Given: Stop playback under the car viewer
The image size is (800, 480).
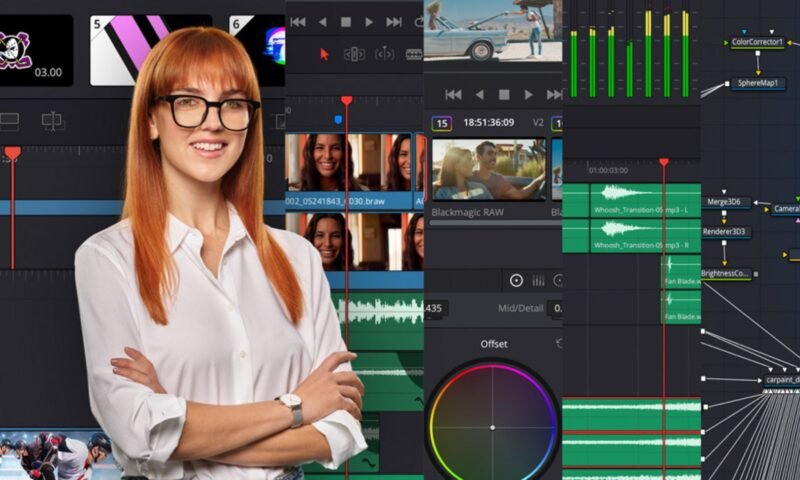Looking at the screenshot, I should 504,95.
